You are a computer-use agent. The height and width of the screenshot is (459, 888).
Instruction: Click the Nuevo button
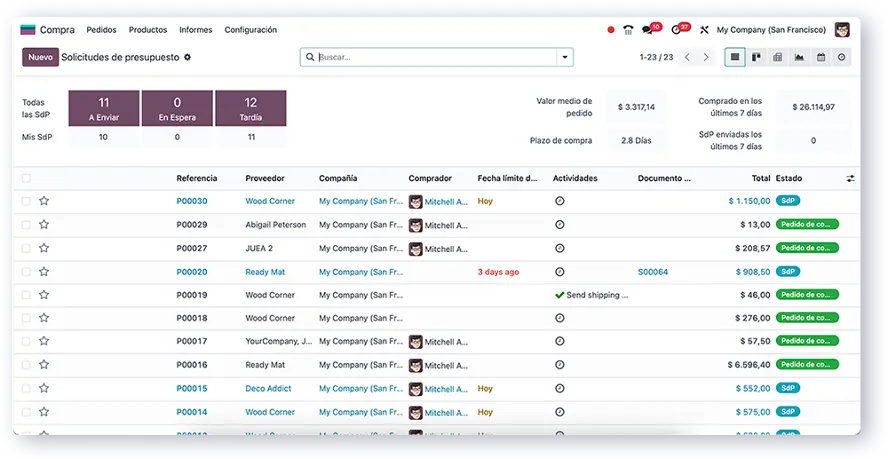point(40,57)
